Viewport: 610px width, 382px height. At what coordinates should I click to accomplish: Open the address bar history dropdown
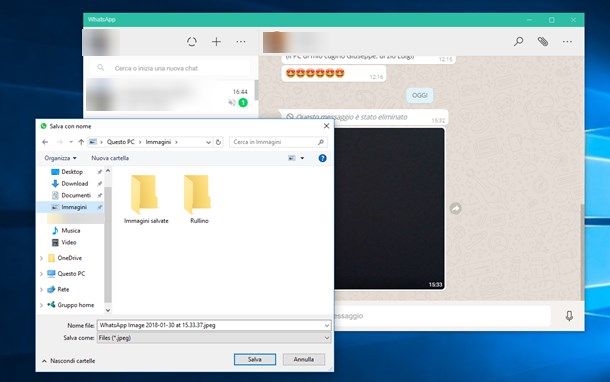[209, 142]
